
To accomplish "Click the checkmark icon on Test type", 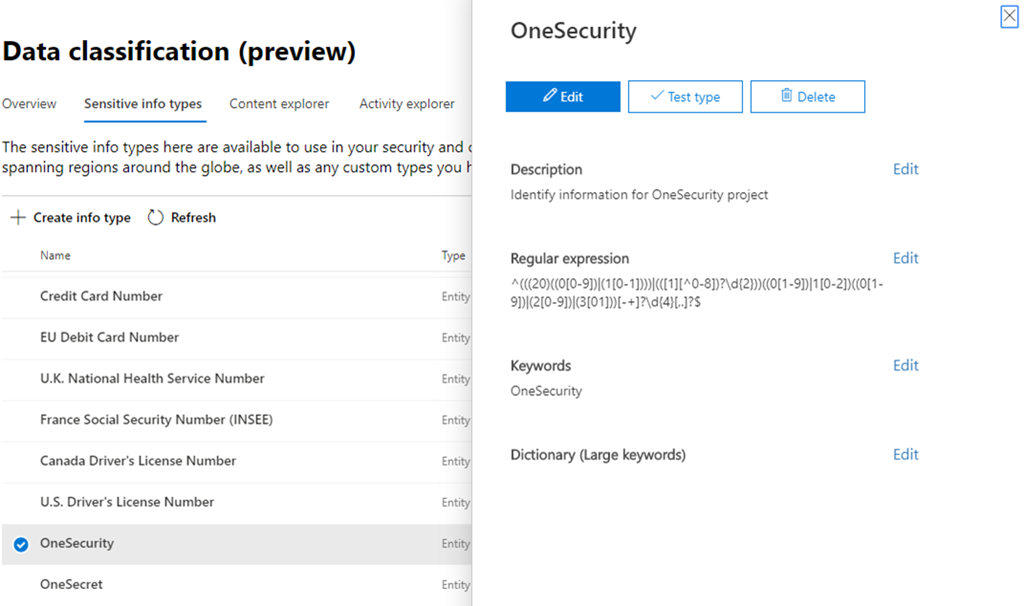I will (x=657, y=96).
